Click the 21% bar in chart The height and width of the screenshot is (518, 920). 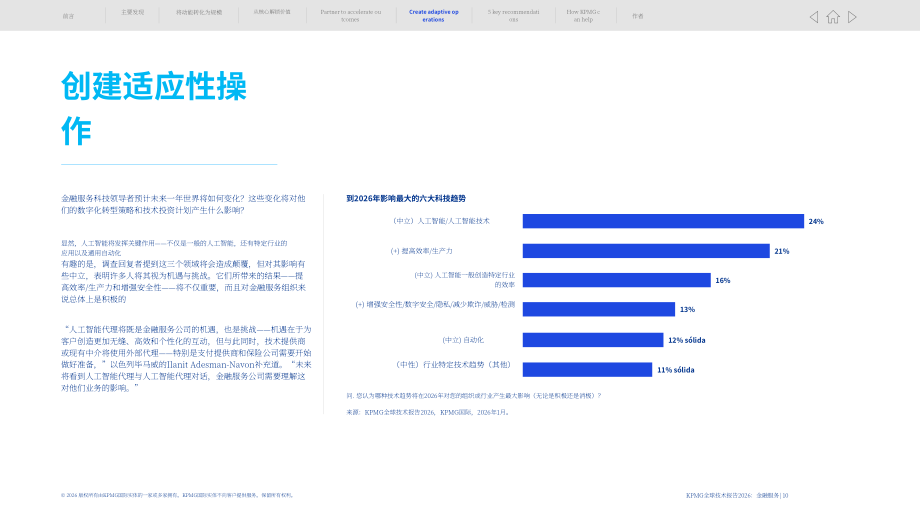646,251
